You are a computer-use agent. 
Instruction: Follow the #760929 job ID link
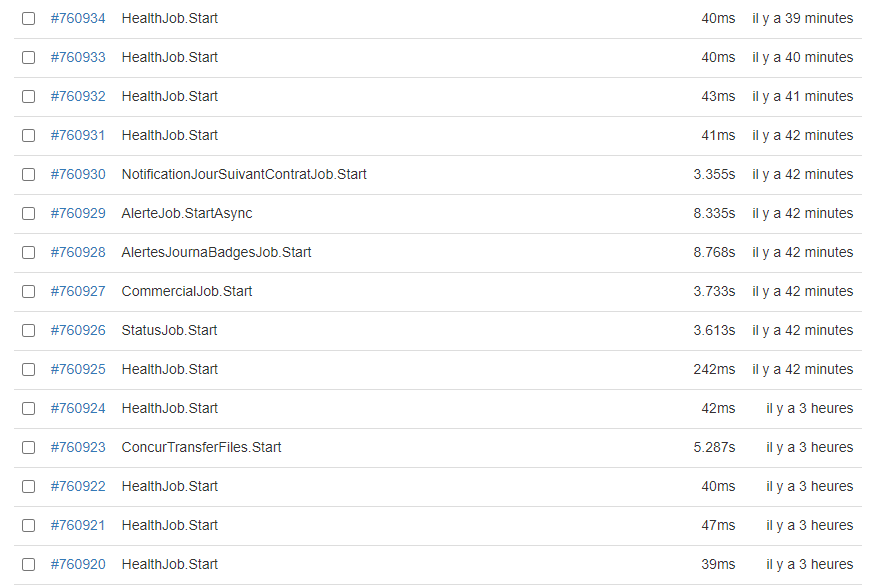[78, 213]
